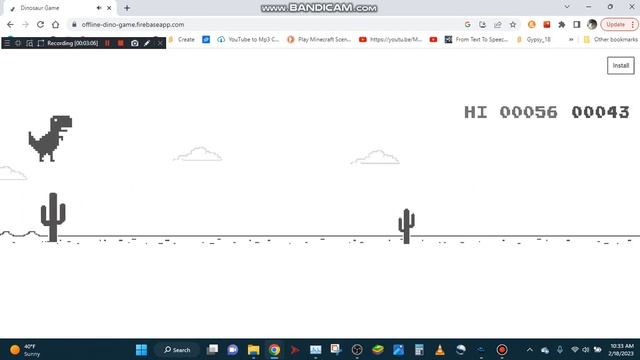
Task: Click the Google icon in address bar
Action: click(467, 24)
